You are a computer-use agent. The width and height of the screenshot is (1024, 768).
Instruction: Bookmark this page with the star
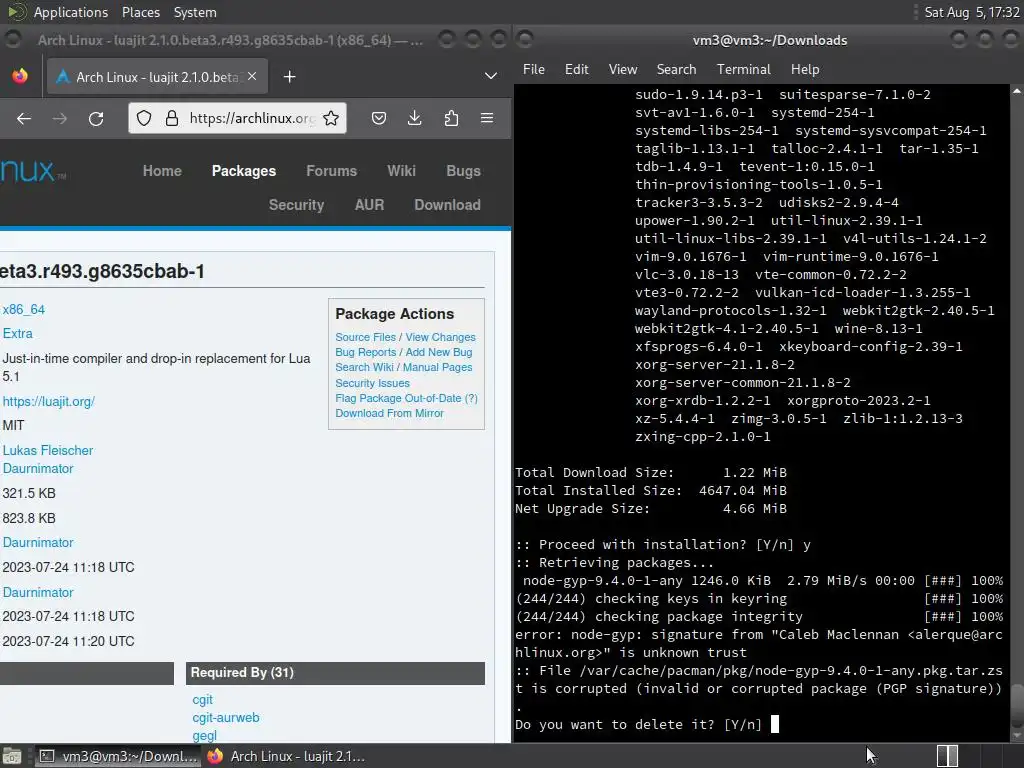331,118
